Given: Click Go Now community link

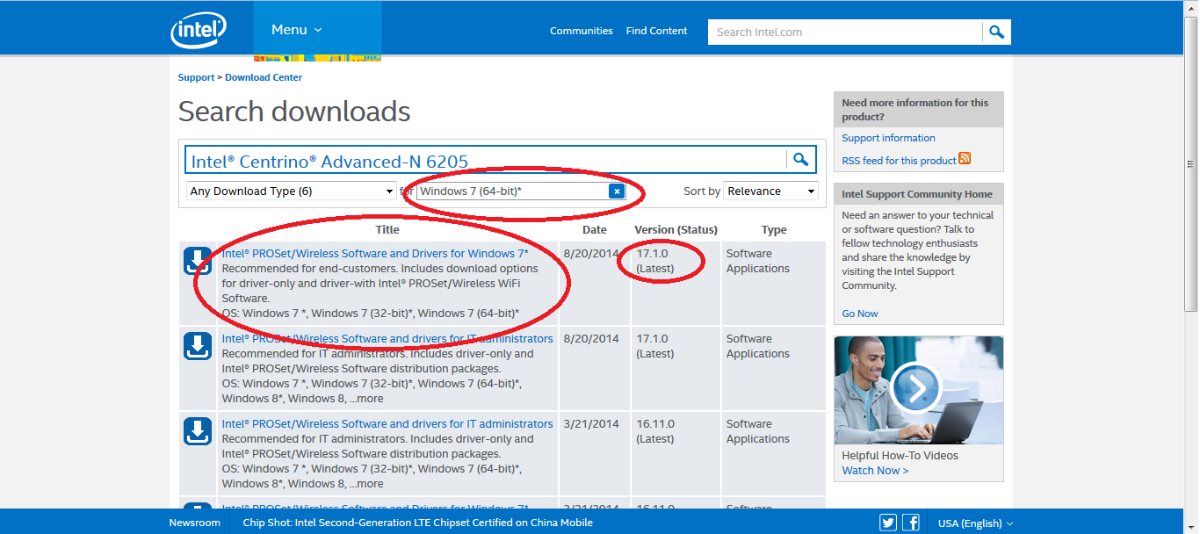Looking at the screenshot, I should [860, 313].
